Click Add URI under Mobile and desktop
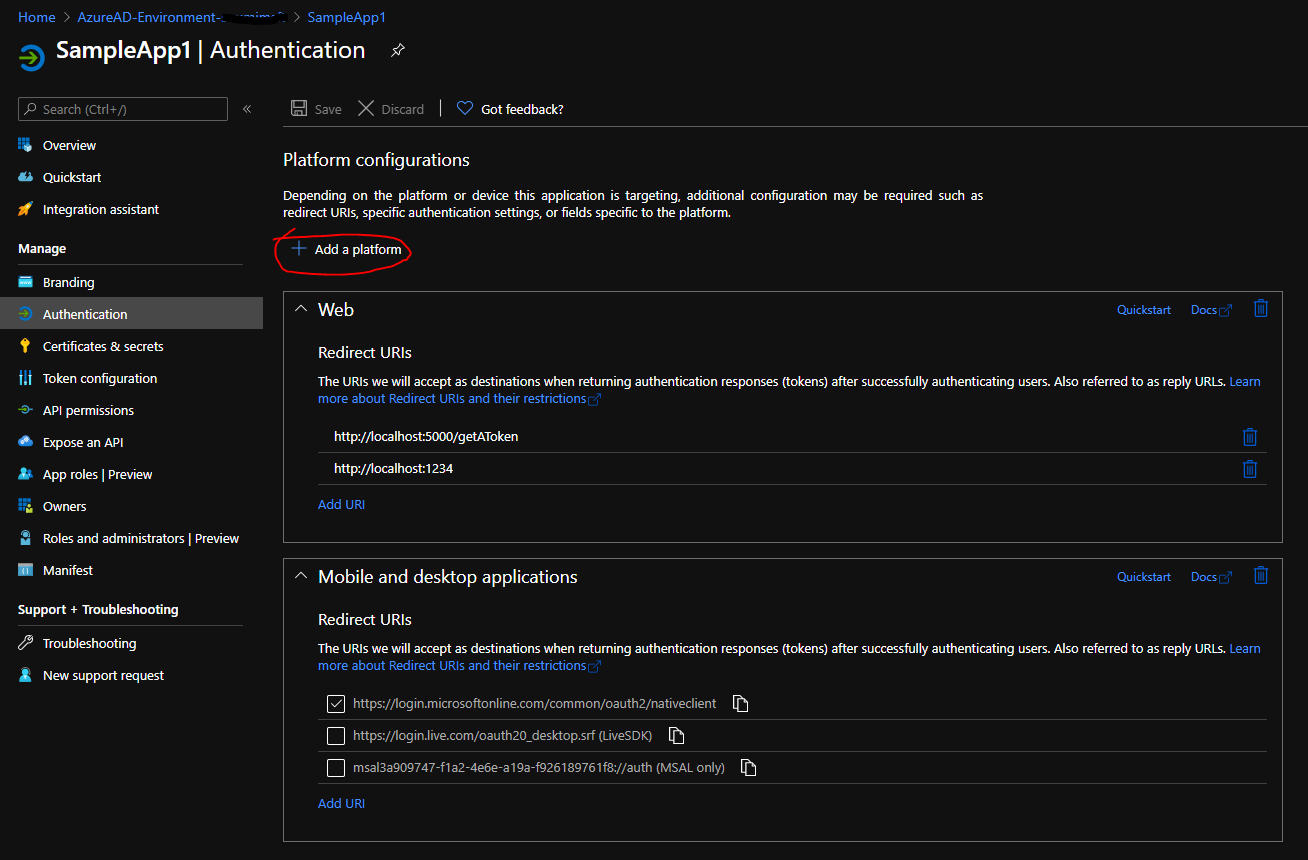 [x=341, y=803]
